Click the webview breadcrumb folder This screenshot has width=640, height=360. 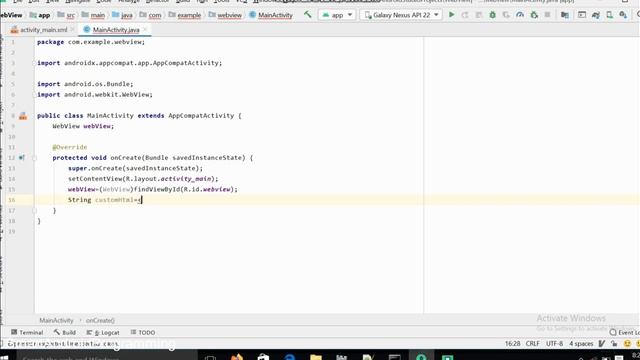(225, 15)
